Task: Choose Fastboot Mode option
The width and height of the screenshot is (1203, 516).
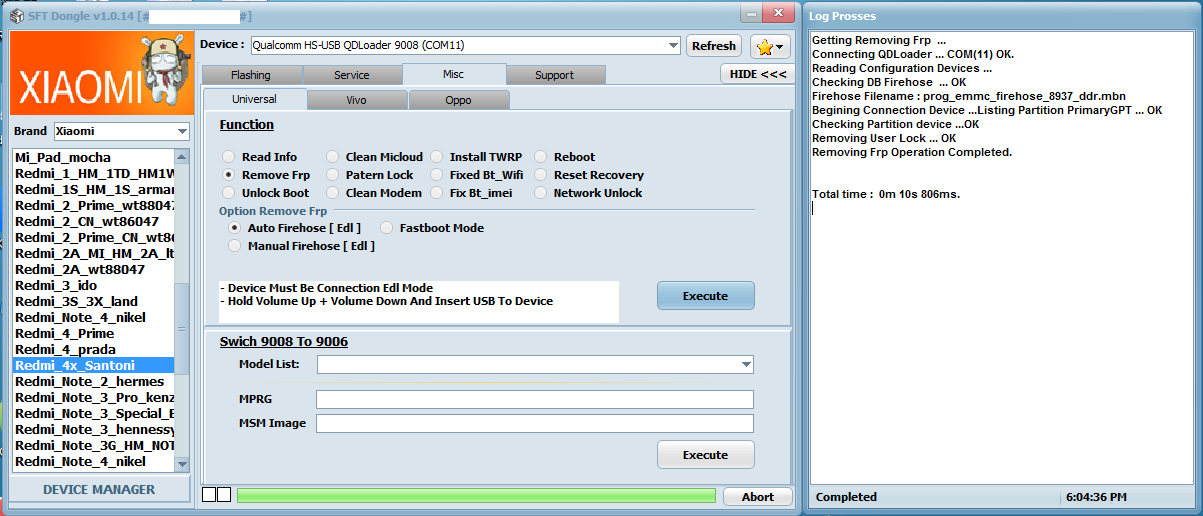Action: coord(387,228)
